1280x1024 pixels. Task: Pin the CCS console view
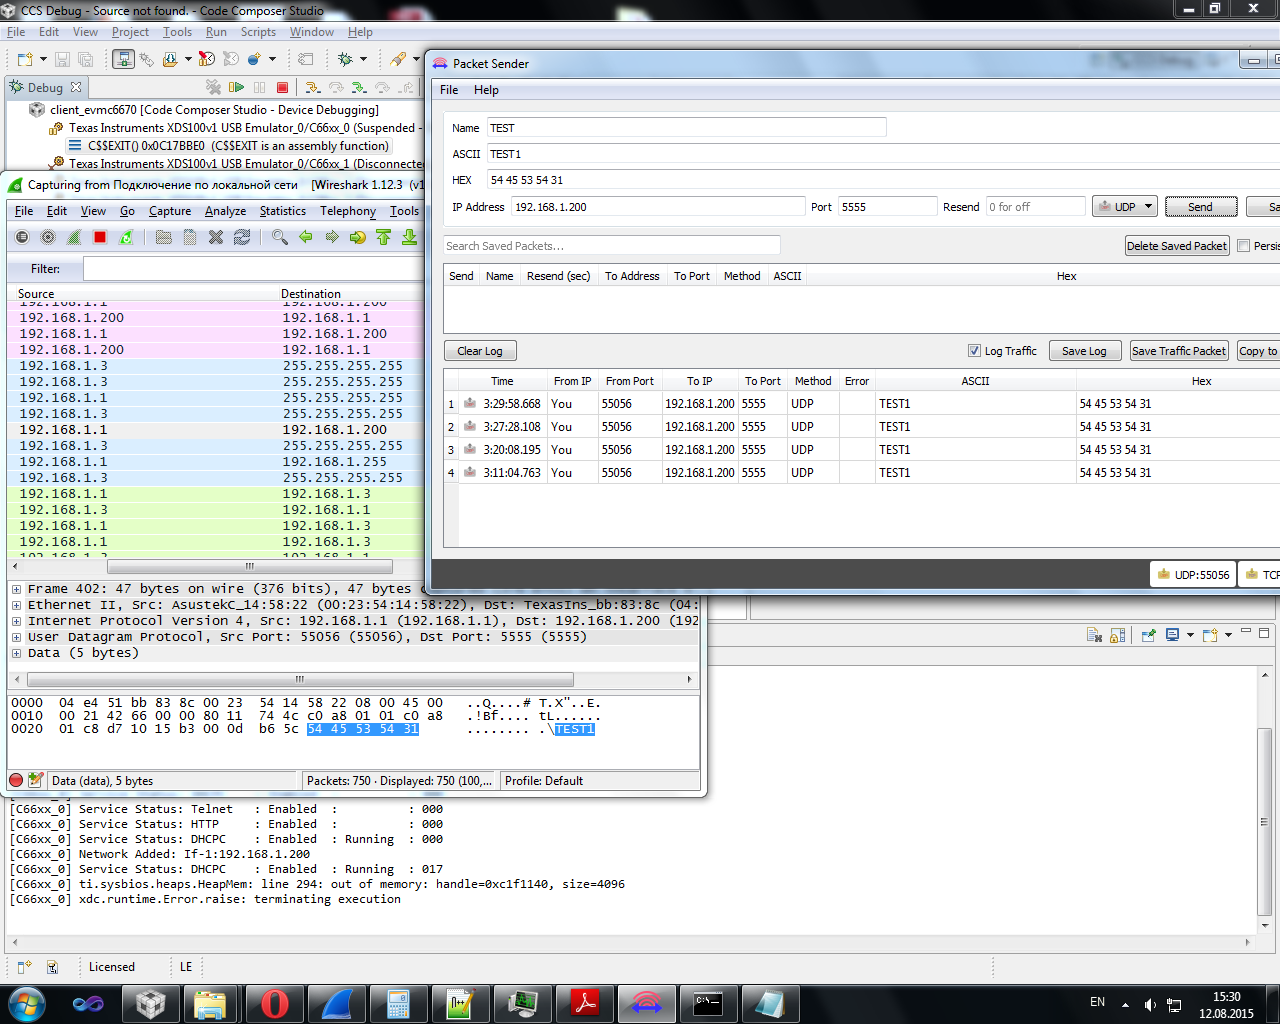click(x=1148, y=635)
